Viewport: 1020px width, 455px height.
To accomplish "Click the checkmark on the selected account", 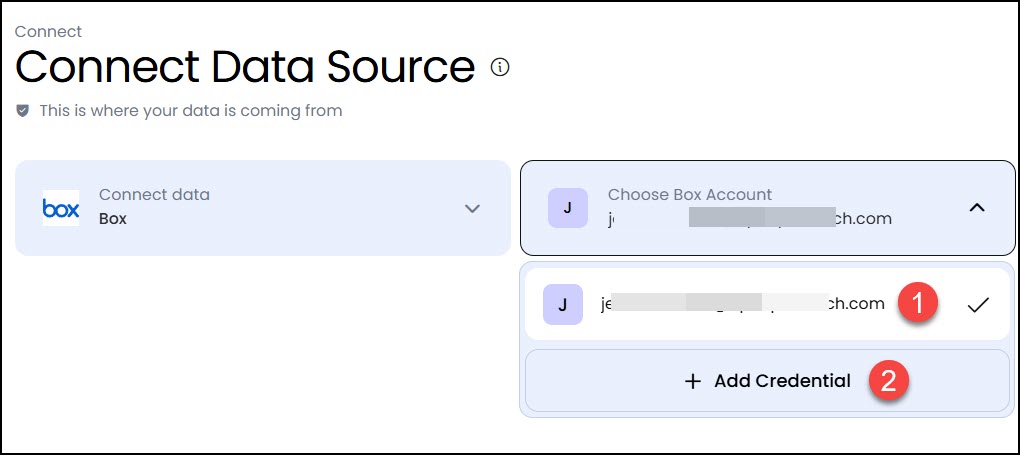I will coord(978,304).
